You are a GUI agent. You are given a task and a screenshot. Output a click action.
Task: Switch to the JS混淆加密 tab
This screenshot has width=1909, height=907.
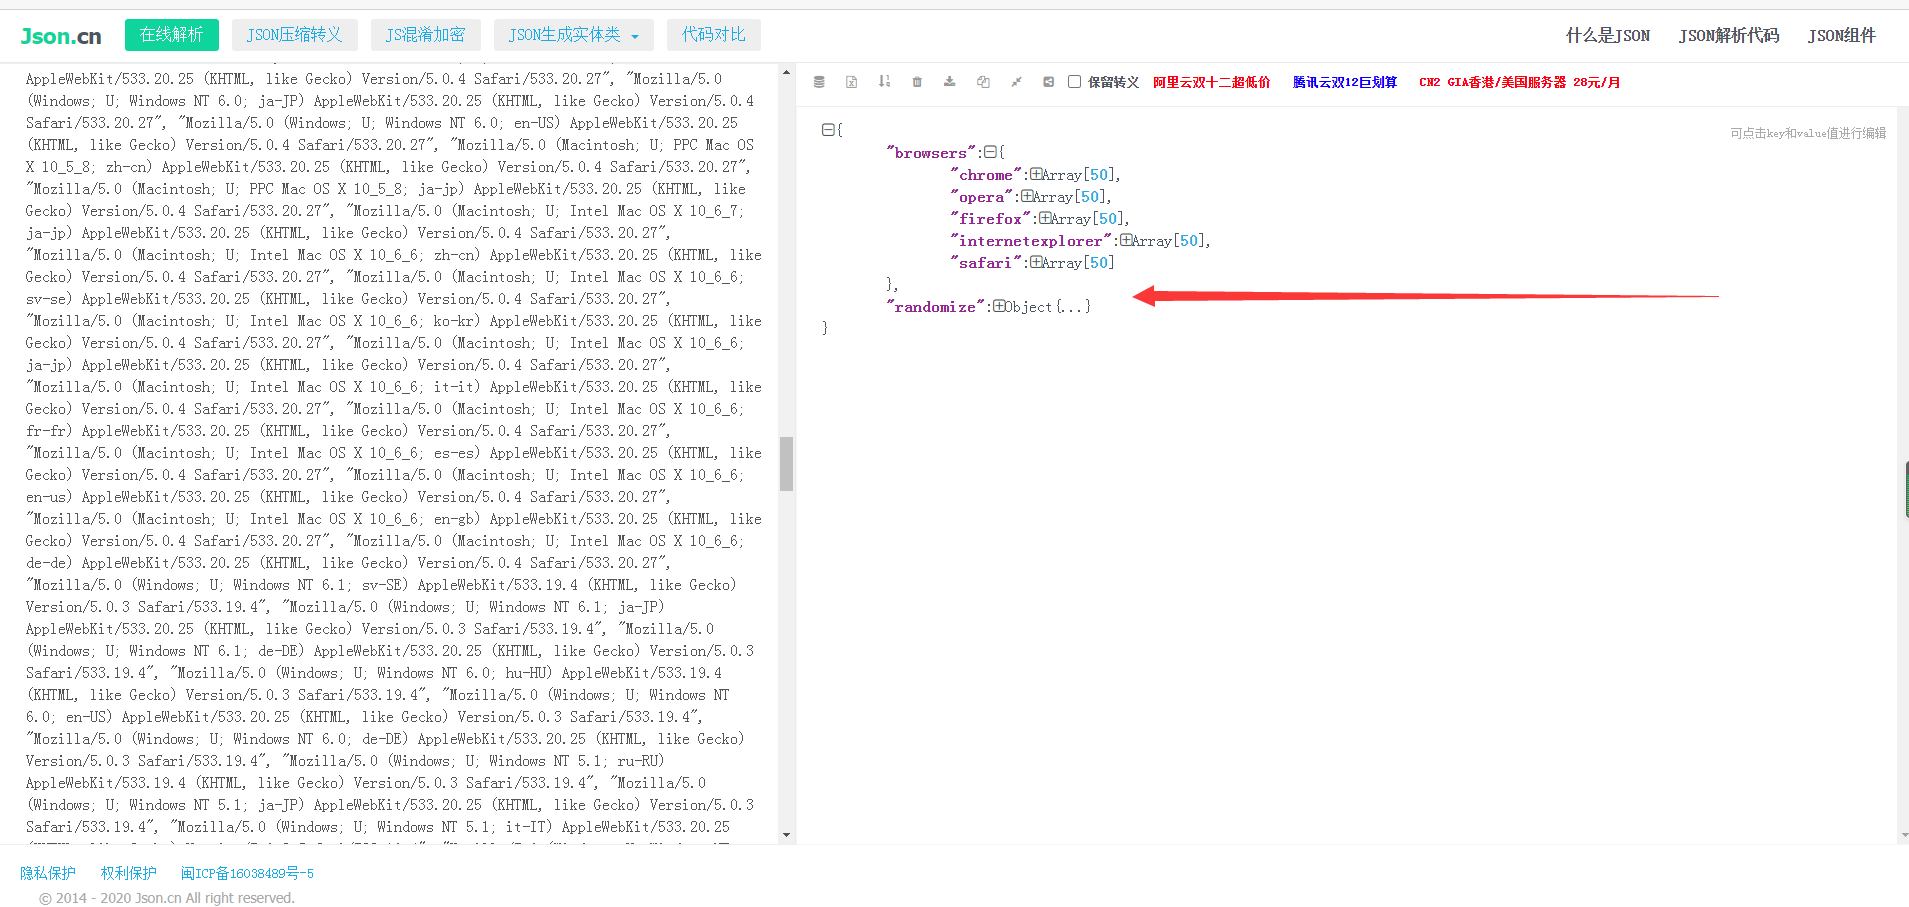point(425,35)
